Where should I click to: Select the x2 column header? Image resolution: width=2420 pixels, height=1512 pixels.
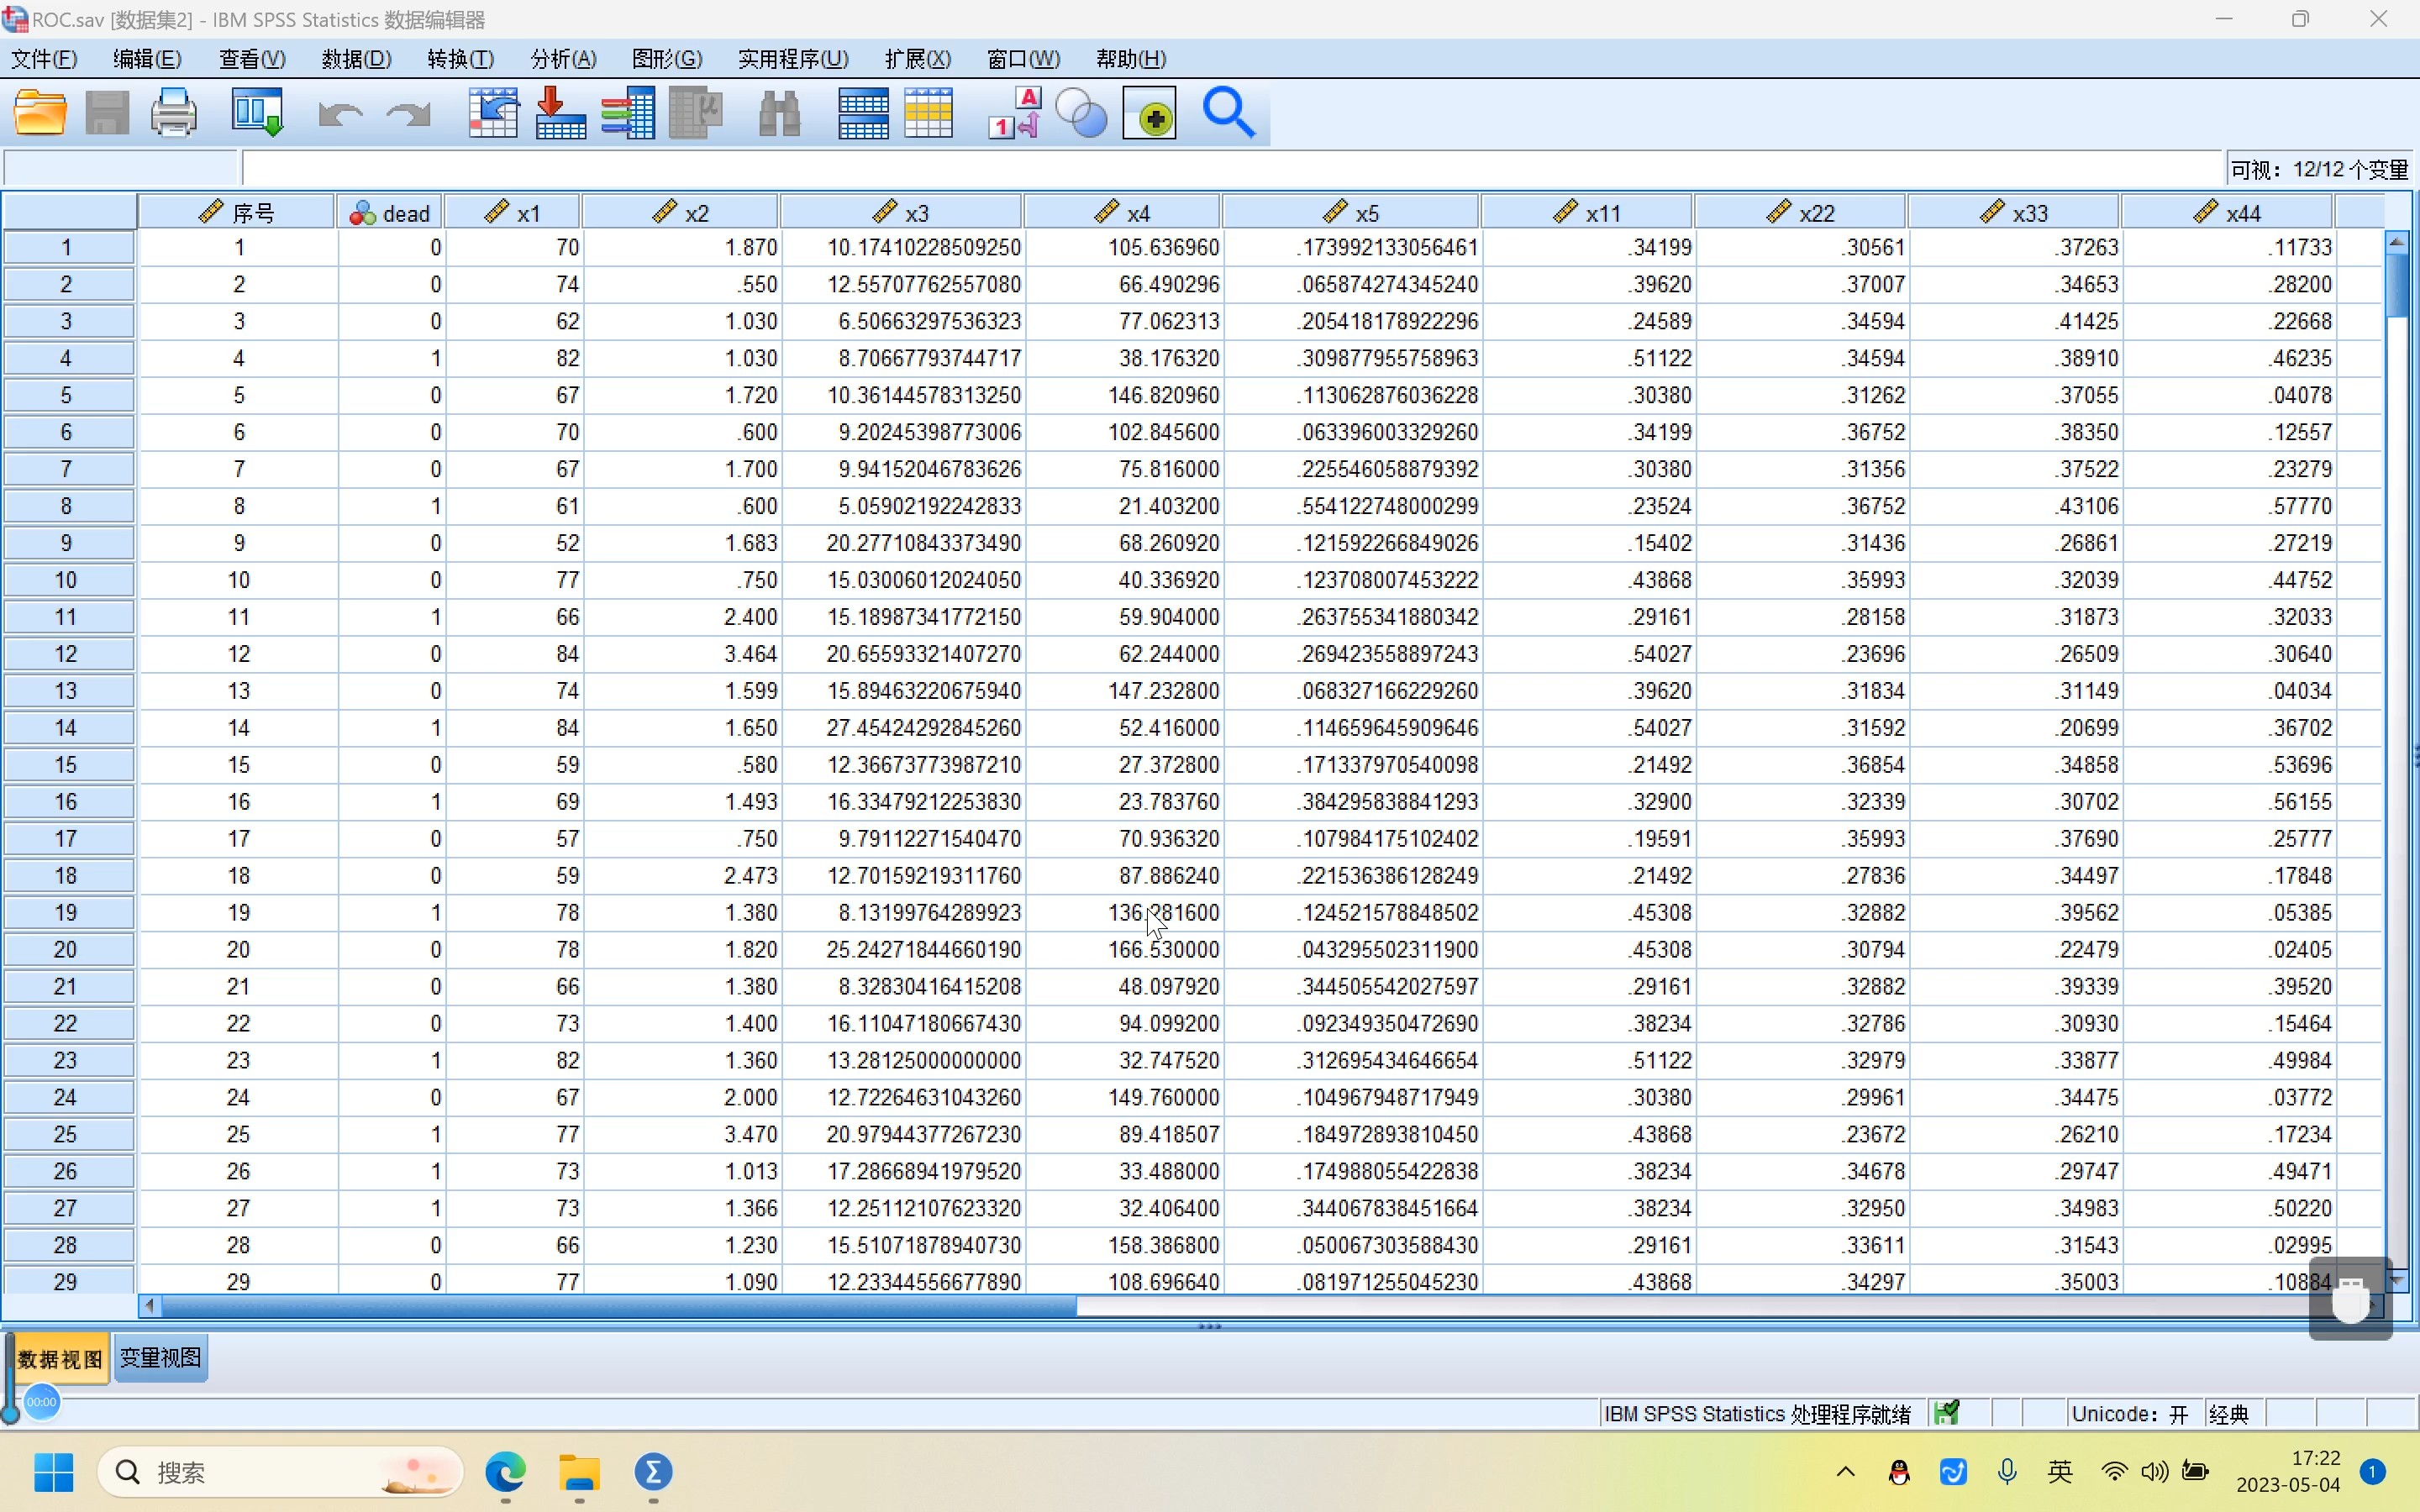pos(680,213)
